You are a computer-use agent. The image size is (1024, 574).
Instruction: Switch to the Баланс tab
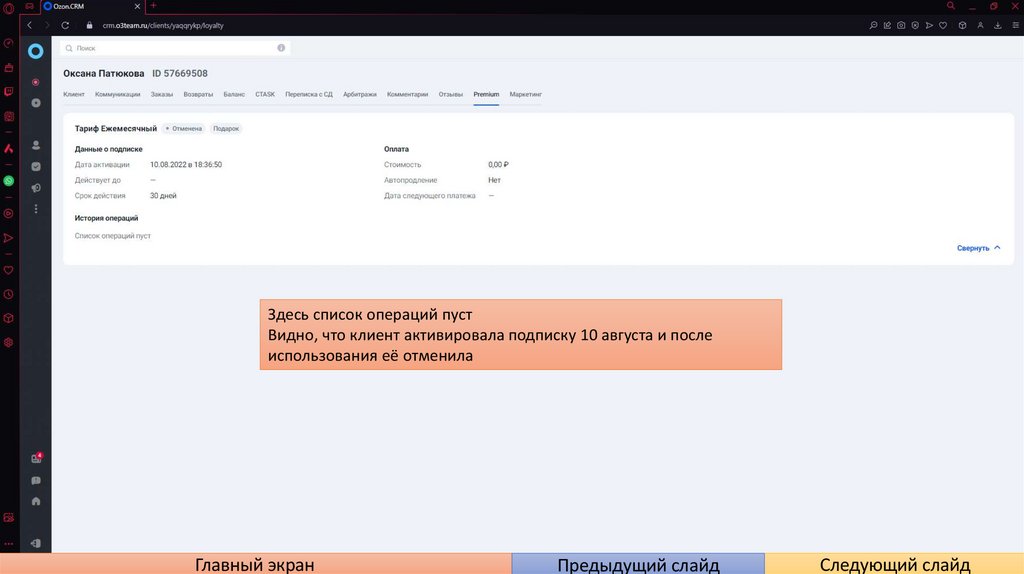click(234, 94)
